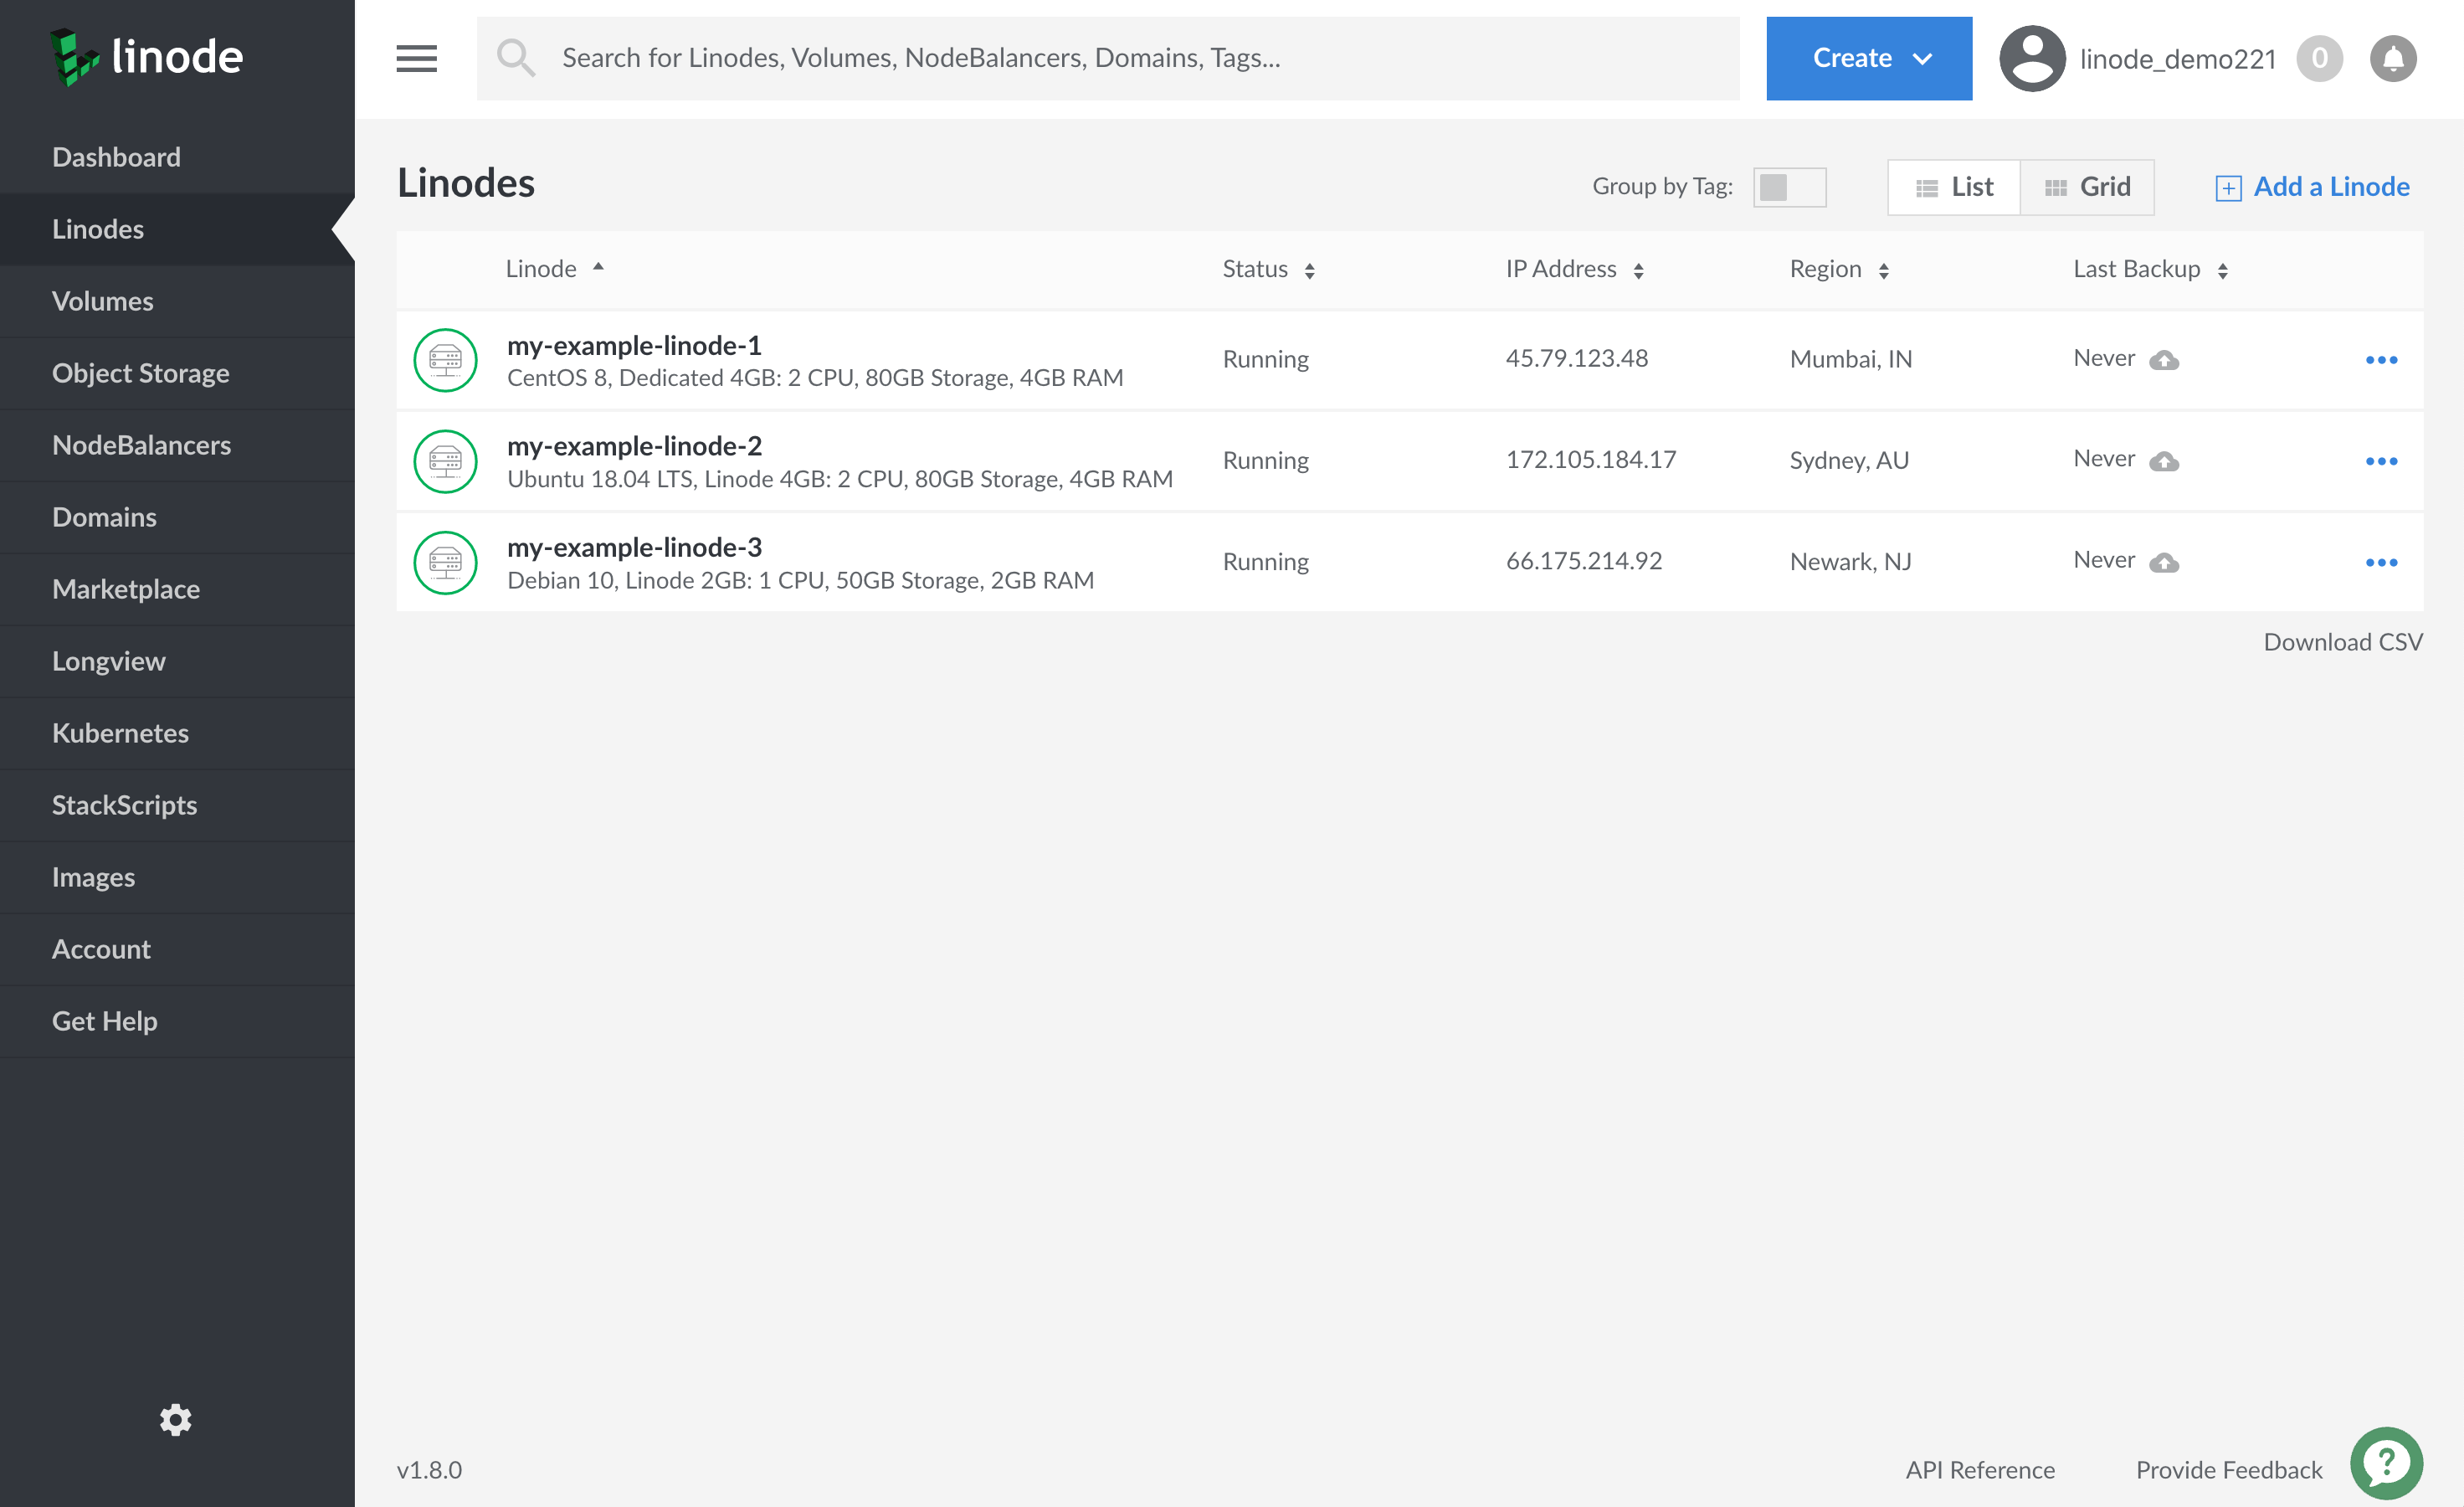The image size is (2464, 1507).
Task: Enable backups cloud icon for my-example-linode-1
Action: tap(2164, 360)
